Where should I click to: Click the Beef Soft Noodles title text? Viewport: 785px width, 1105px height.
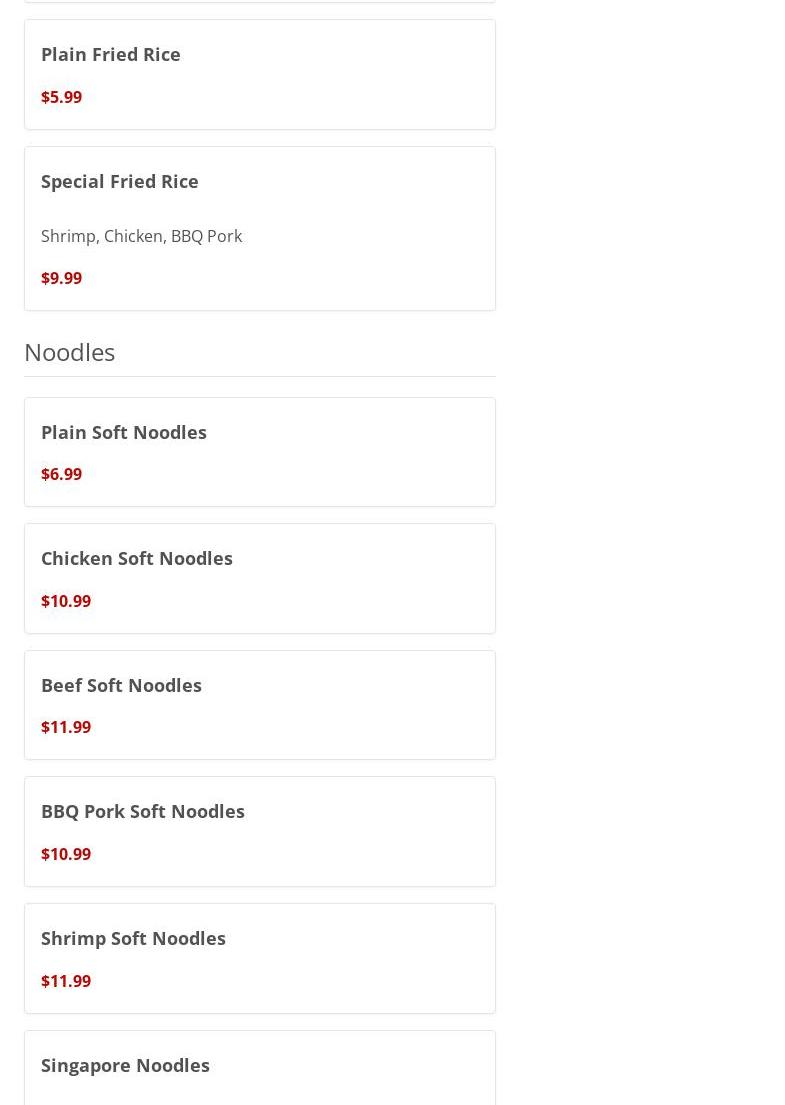click(121, 686)
